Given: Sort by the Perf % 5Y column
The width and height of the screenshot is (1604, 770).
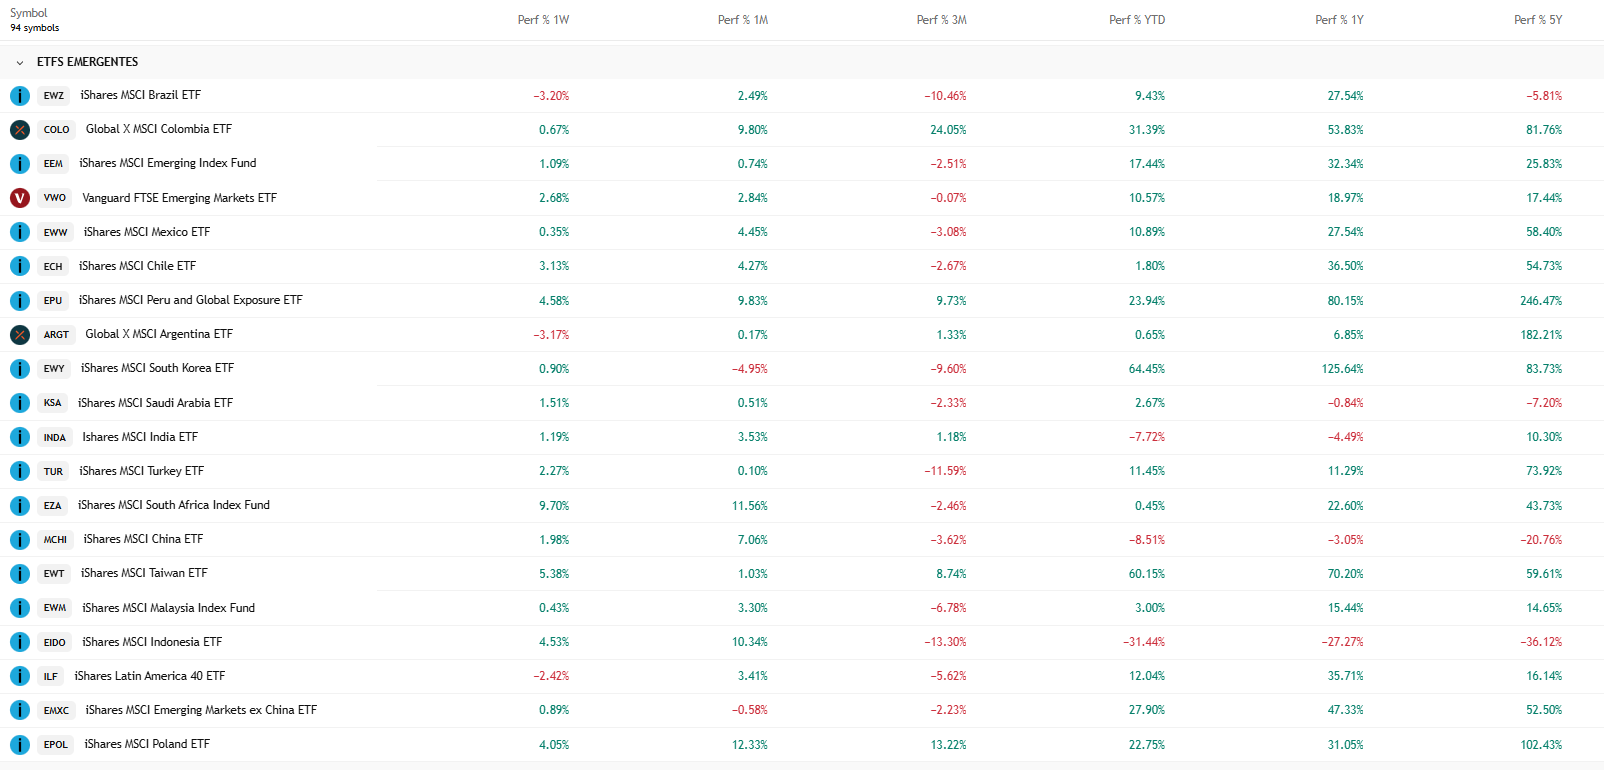Looking at the screenshot, I should coord(1538,20).
